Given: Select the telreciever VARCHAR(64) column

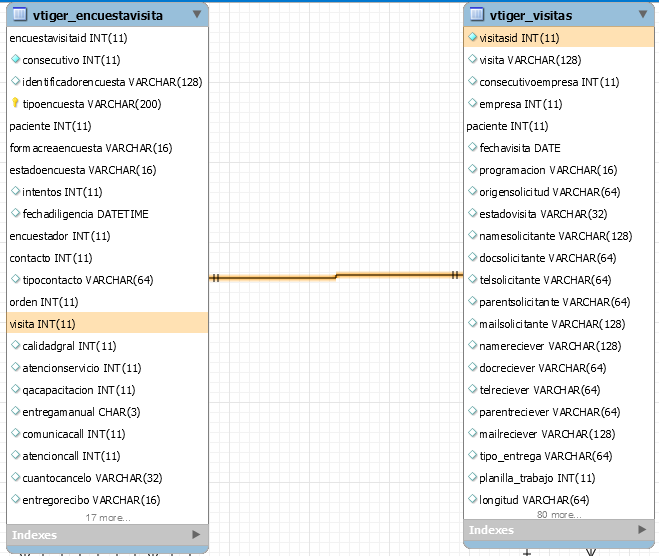Looking at the screenshot, I should point(559,390).
